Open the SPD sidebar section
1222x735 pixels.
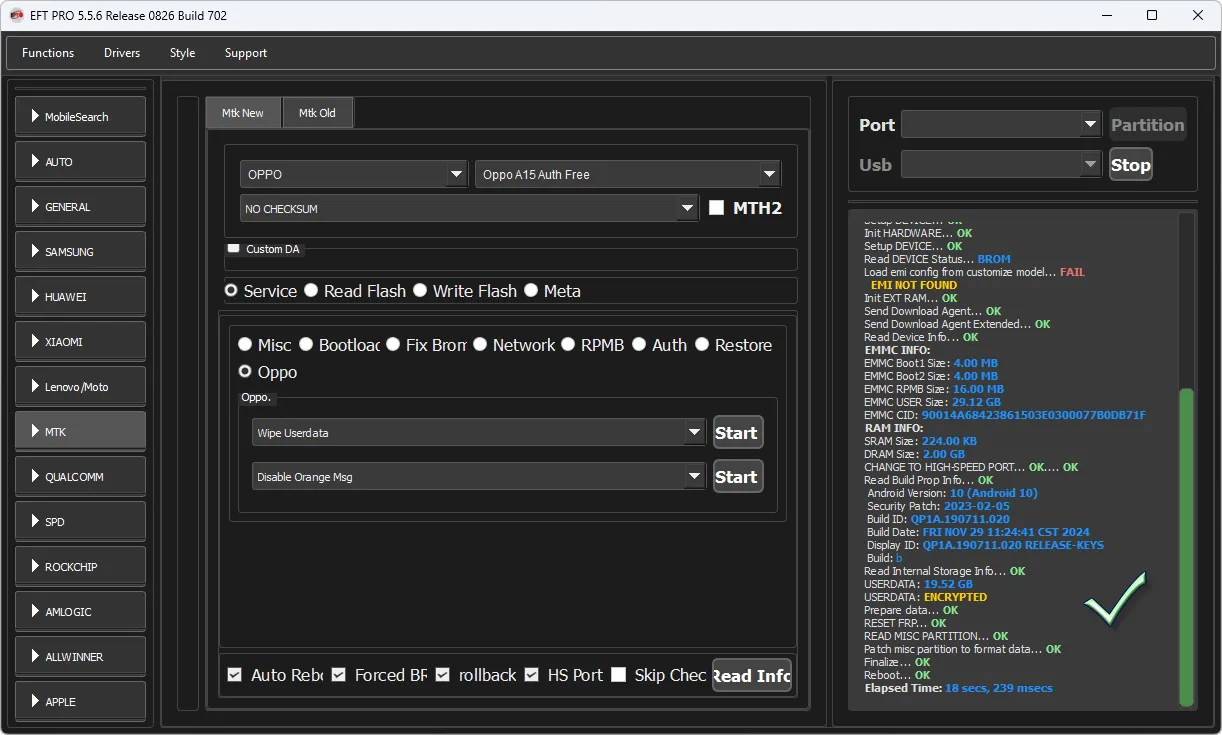[80, 522]
